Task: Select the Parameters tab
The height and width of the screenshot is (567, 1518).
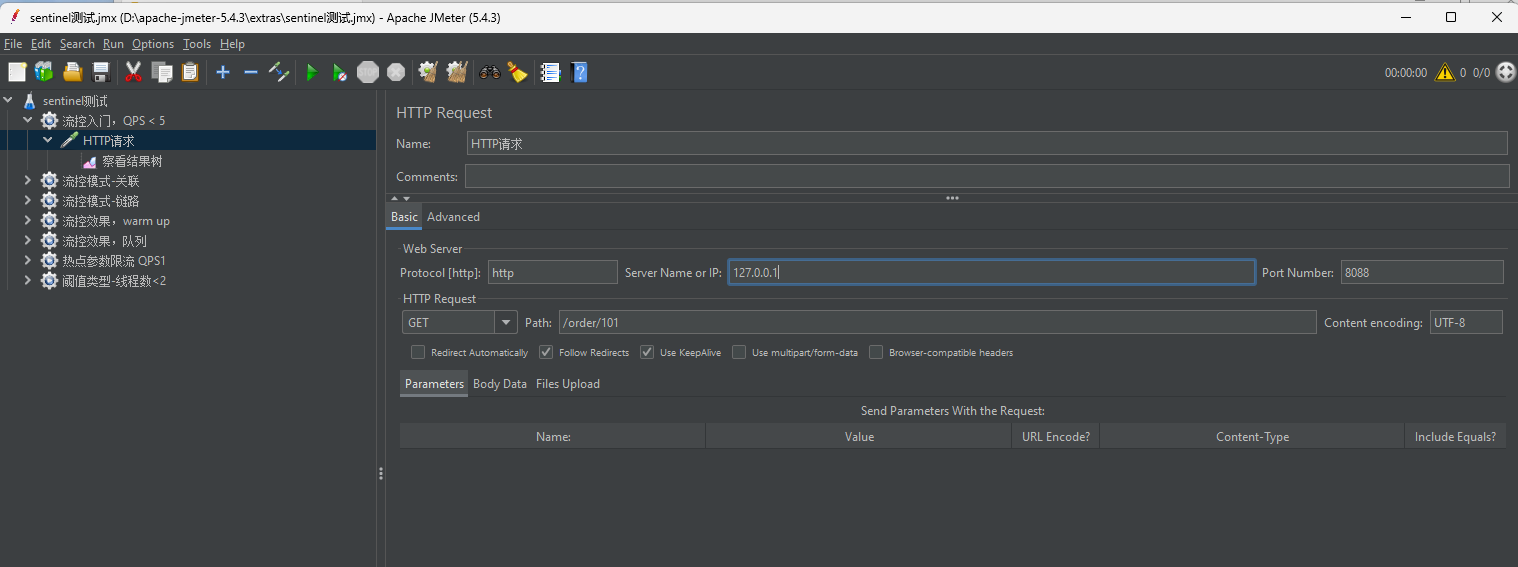Action: pyautogui.click(x=434, y=384)
